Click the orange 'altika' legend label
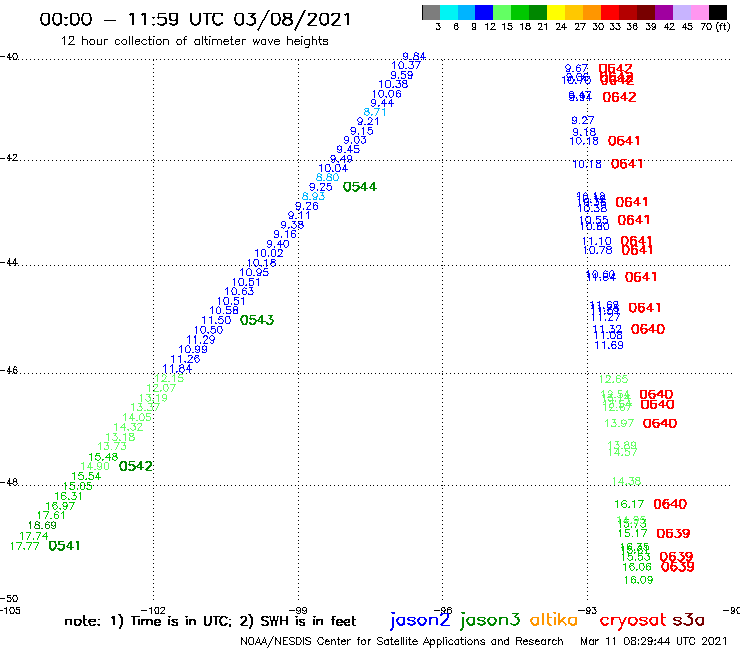 click(x=553, y=619)
